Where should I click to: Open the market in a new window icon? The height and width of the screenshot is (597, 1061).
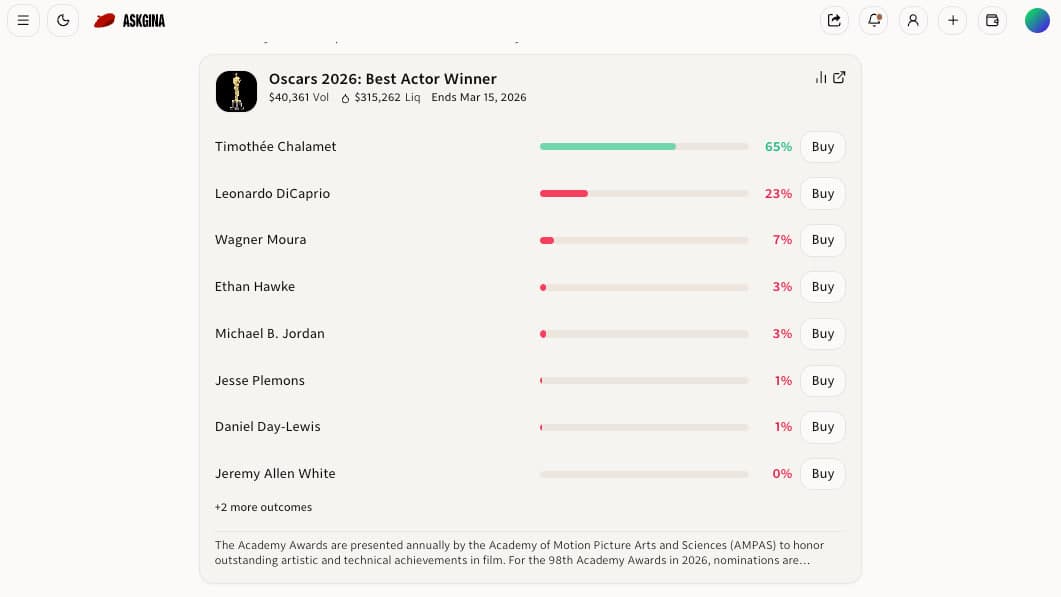coord(840,78)
